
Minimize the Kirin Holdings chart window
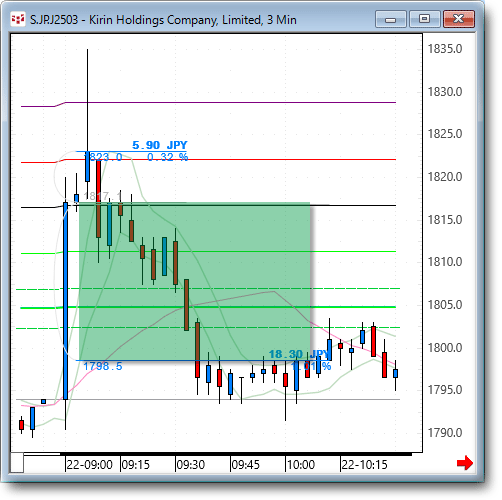coord(390,19)
